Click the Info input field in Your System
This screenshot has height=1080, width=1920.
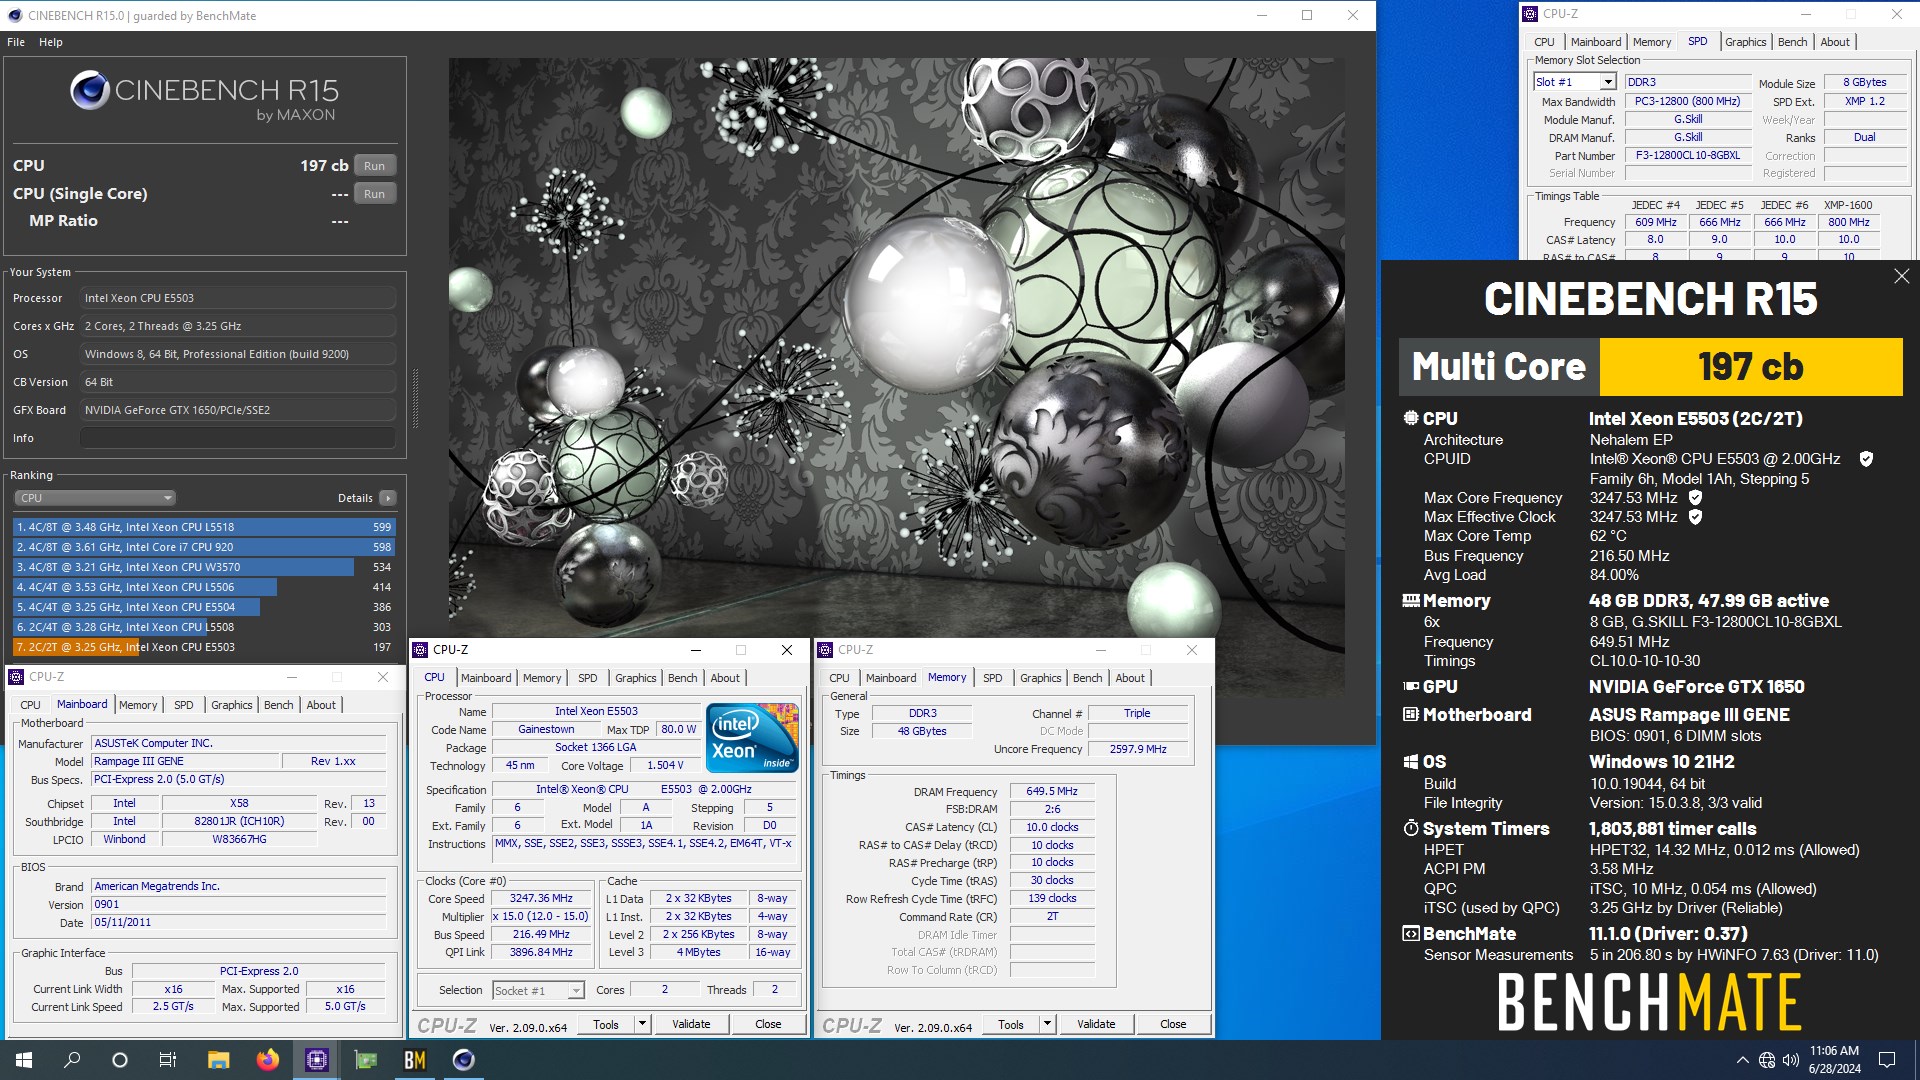pos(238,438)
